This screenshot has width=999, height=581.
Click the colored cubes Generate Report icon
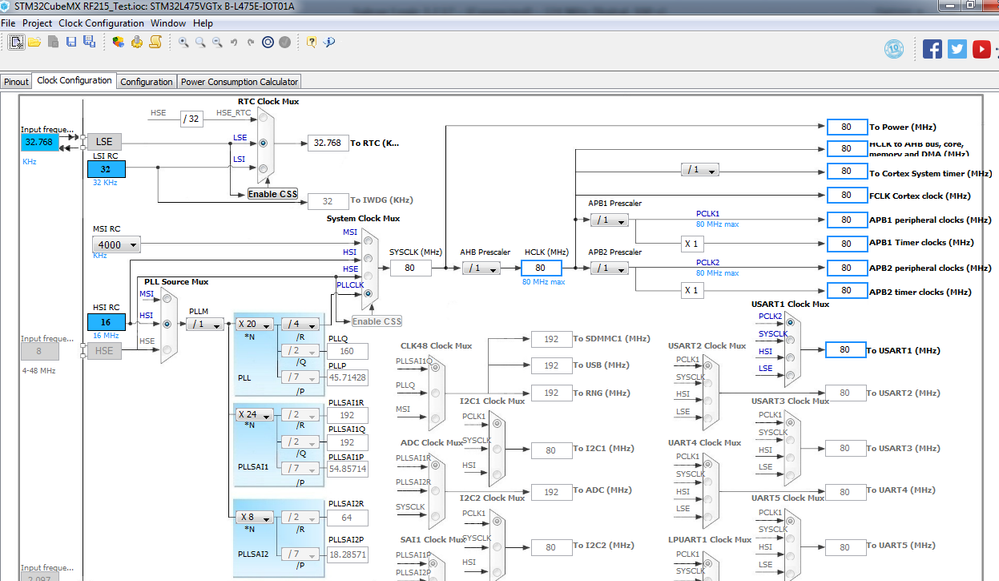click(x=118, y=42)
